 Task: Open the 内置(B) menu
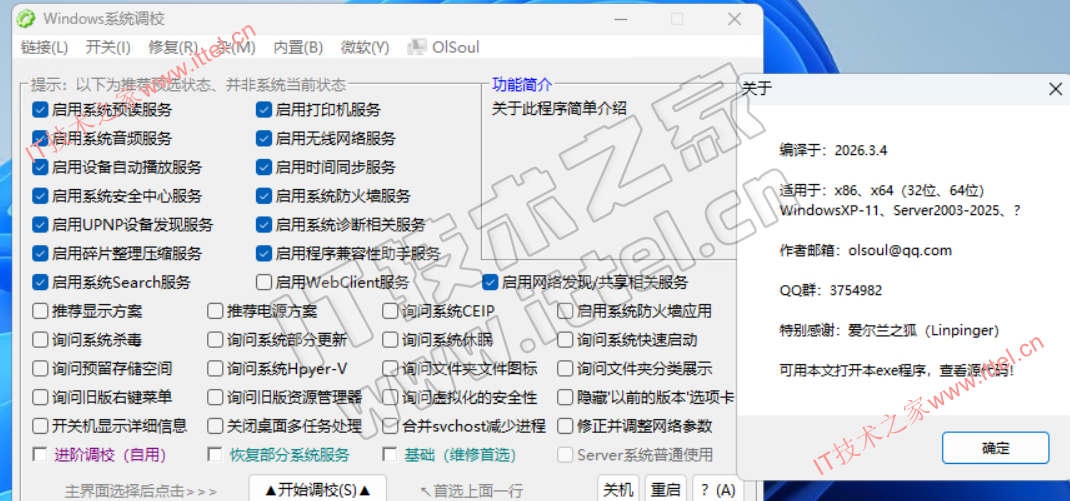tap(298, 47)
